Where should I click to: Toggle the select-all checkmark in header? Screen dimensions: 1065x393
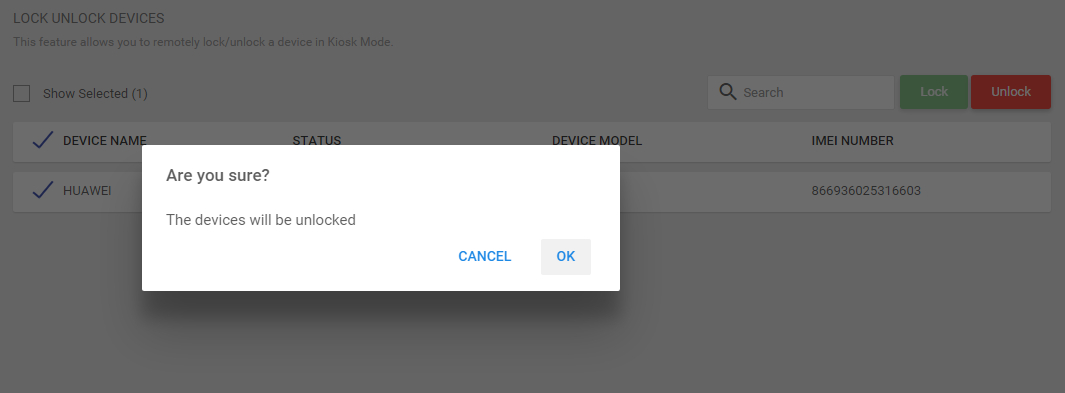tap(43, 141)
